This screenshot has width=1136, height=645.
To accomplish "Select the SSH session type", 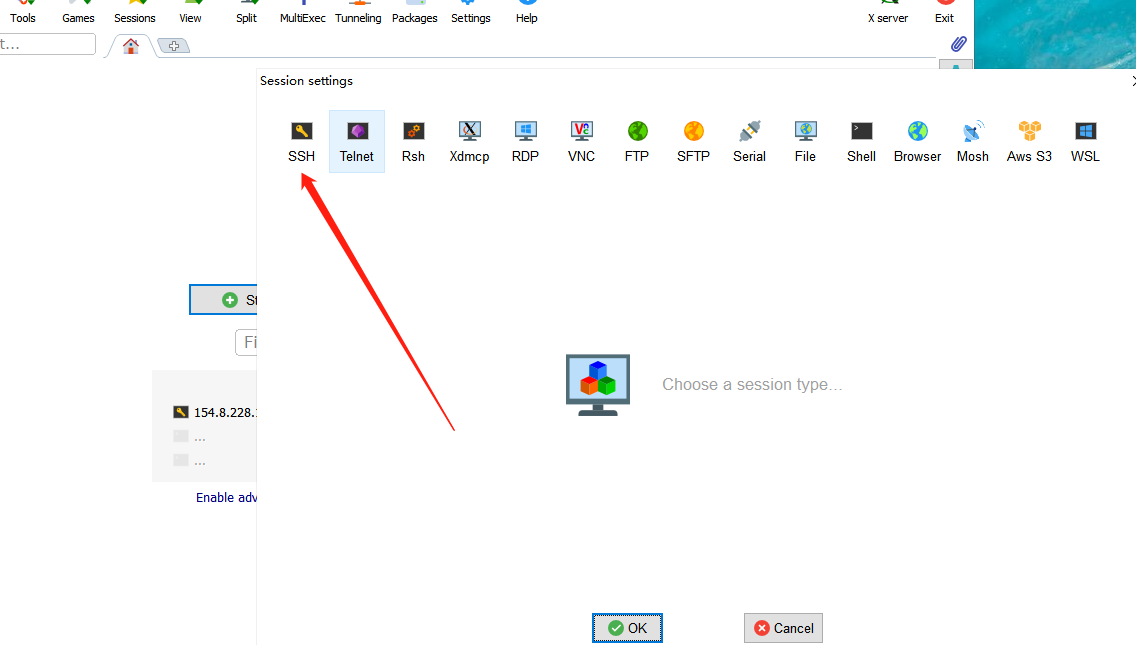I will click(x=301, y=141).
